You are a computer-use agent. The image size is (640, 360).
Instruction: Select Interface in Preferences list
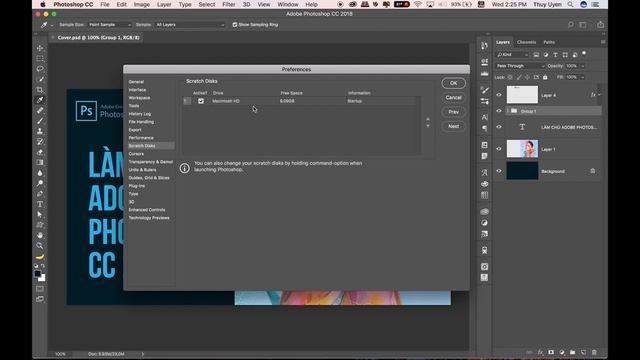[x=138, y=90]
